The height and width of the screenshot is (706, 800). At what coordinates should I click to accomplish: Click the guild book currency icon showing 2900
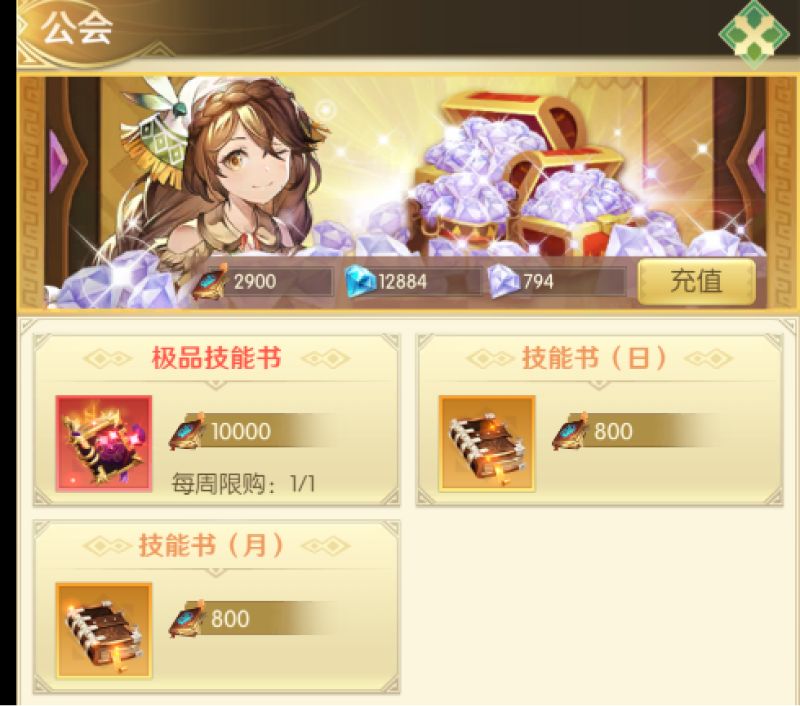coord(210,282)
